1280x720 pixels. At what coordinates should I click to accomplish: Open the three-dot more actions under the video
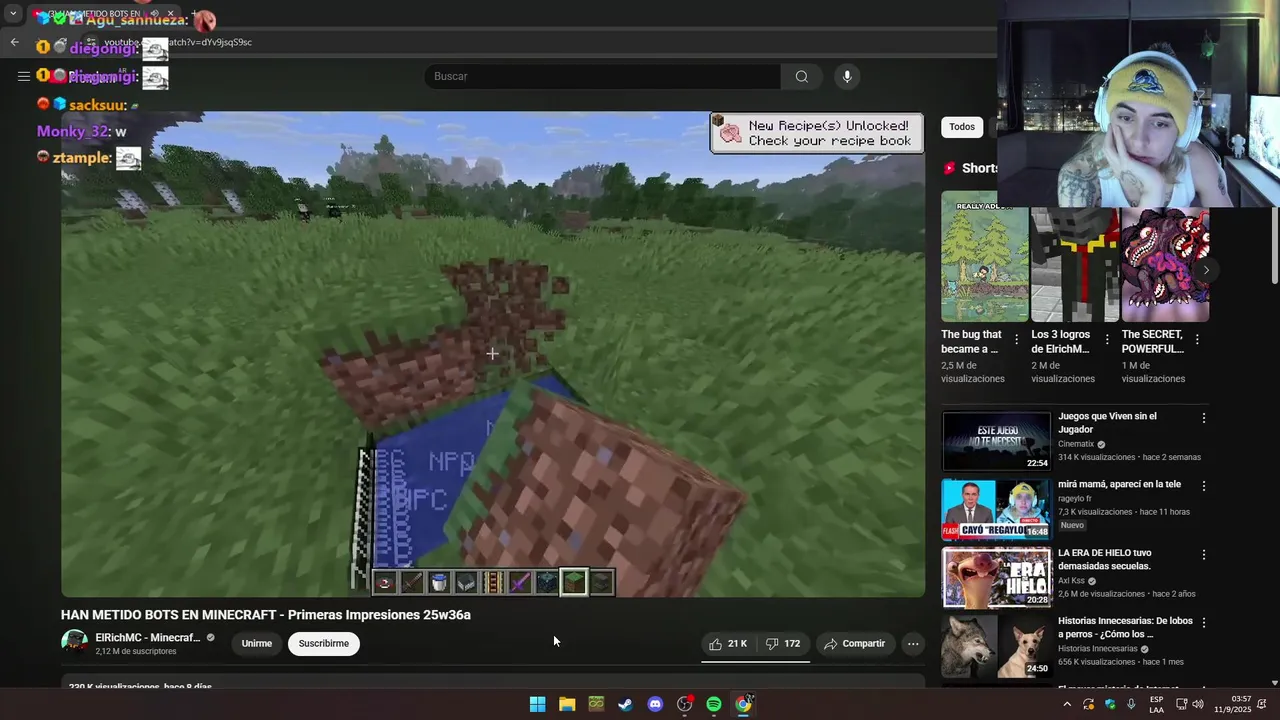point(913,644)
